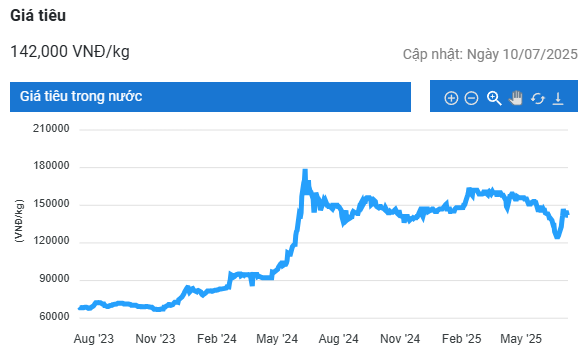This screenshot has width=587, height=364.
Task: Click the Giá tiêu heading
Action: [38, 15]
